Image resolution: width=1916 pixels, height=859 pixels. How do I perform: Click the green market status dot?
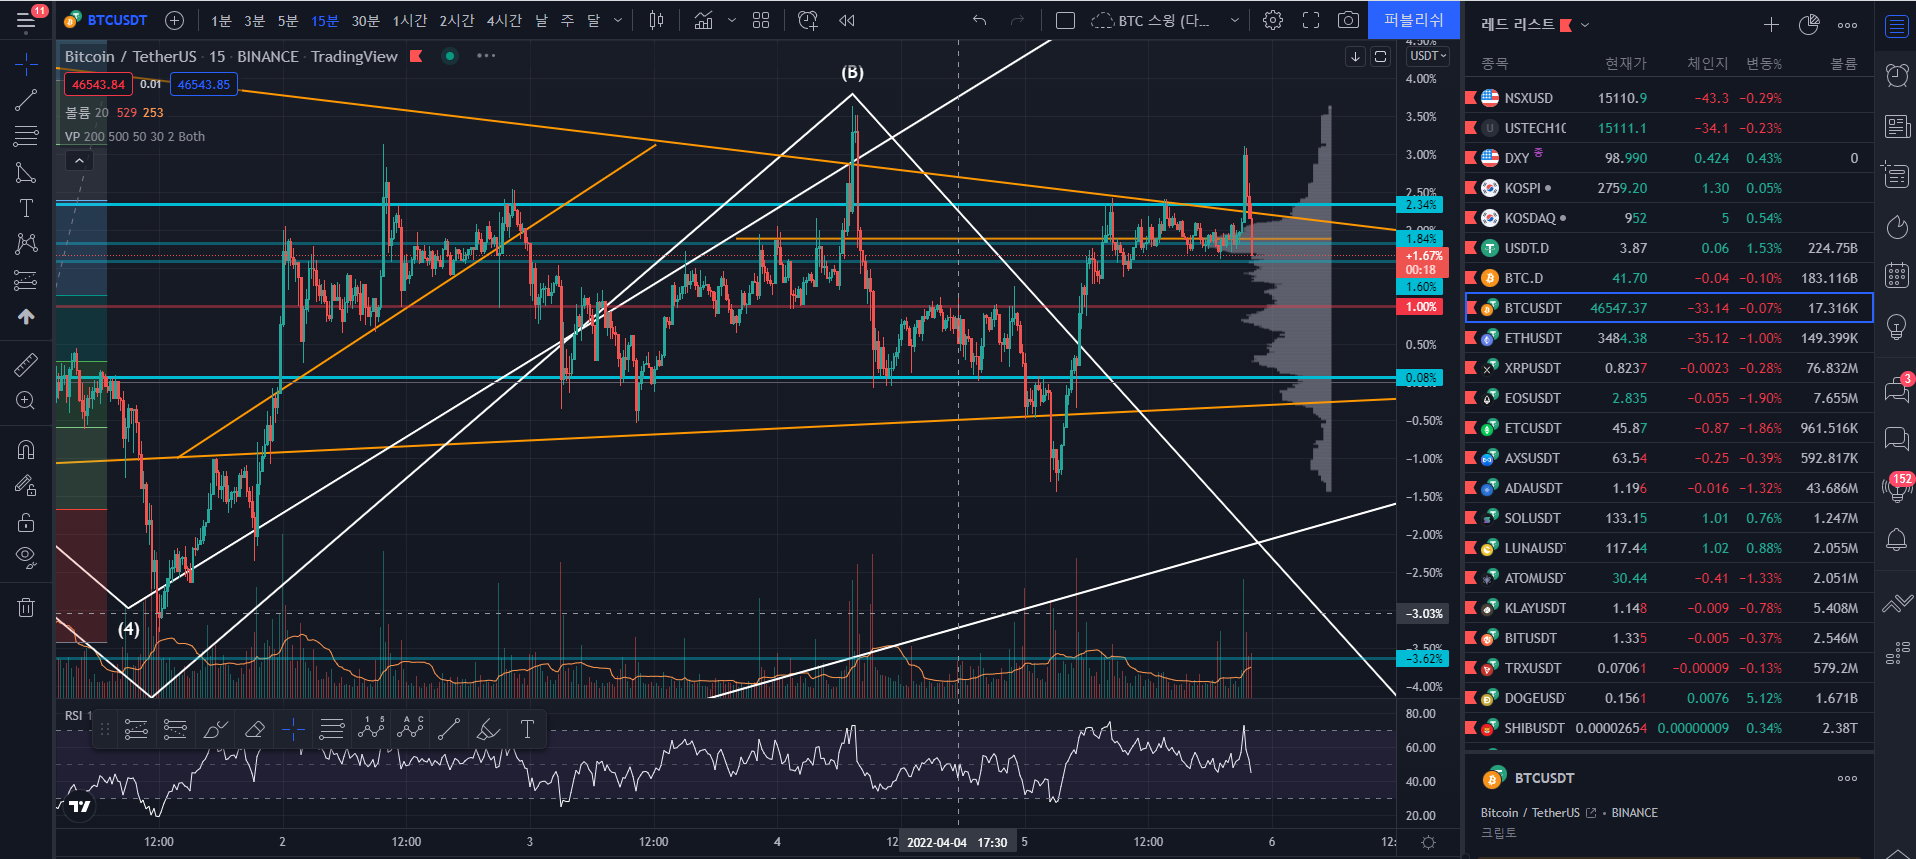[x=450, y=56]
